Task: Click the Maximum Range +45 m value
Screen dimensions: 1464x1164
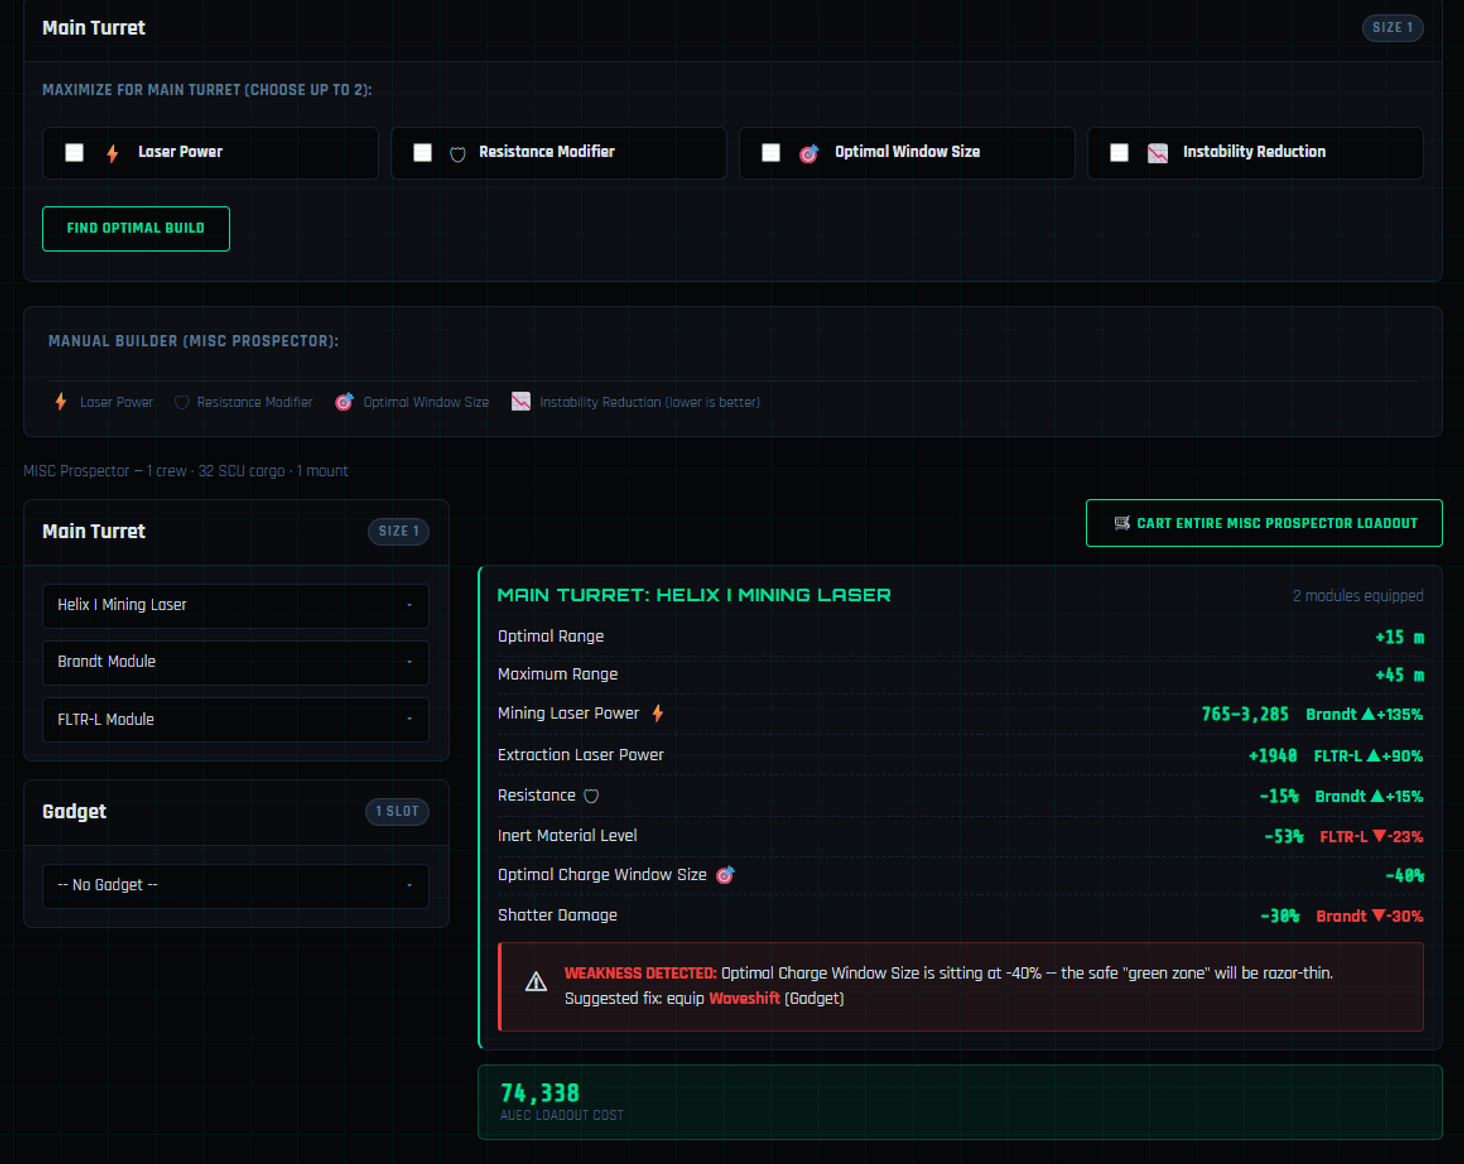Action: click(1399, 676)
